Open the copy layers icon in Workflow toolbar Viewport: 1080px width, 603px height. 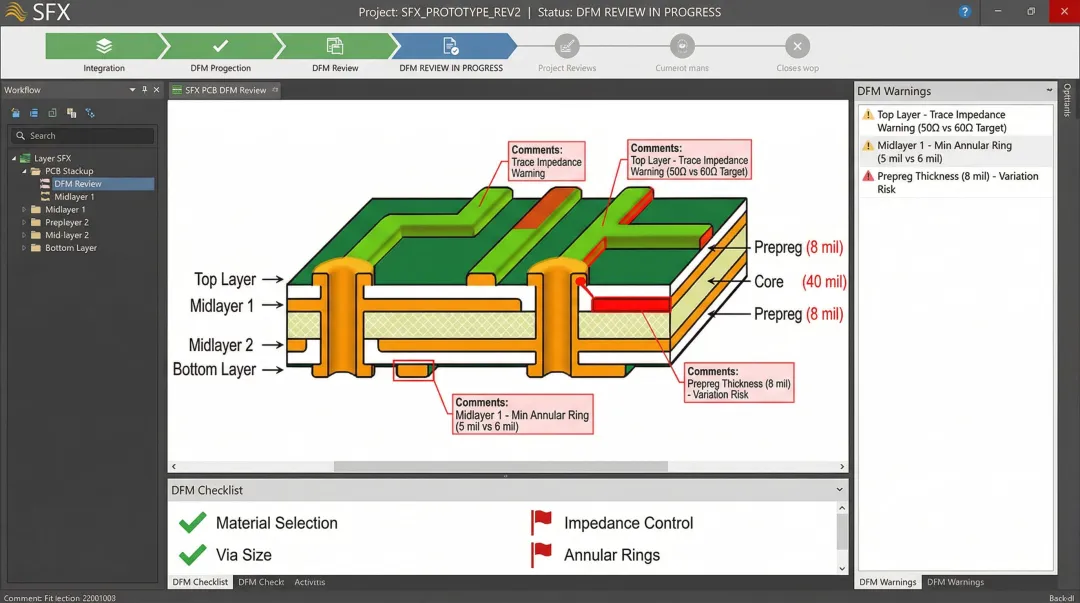tap(71, 113)
